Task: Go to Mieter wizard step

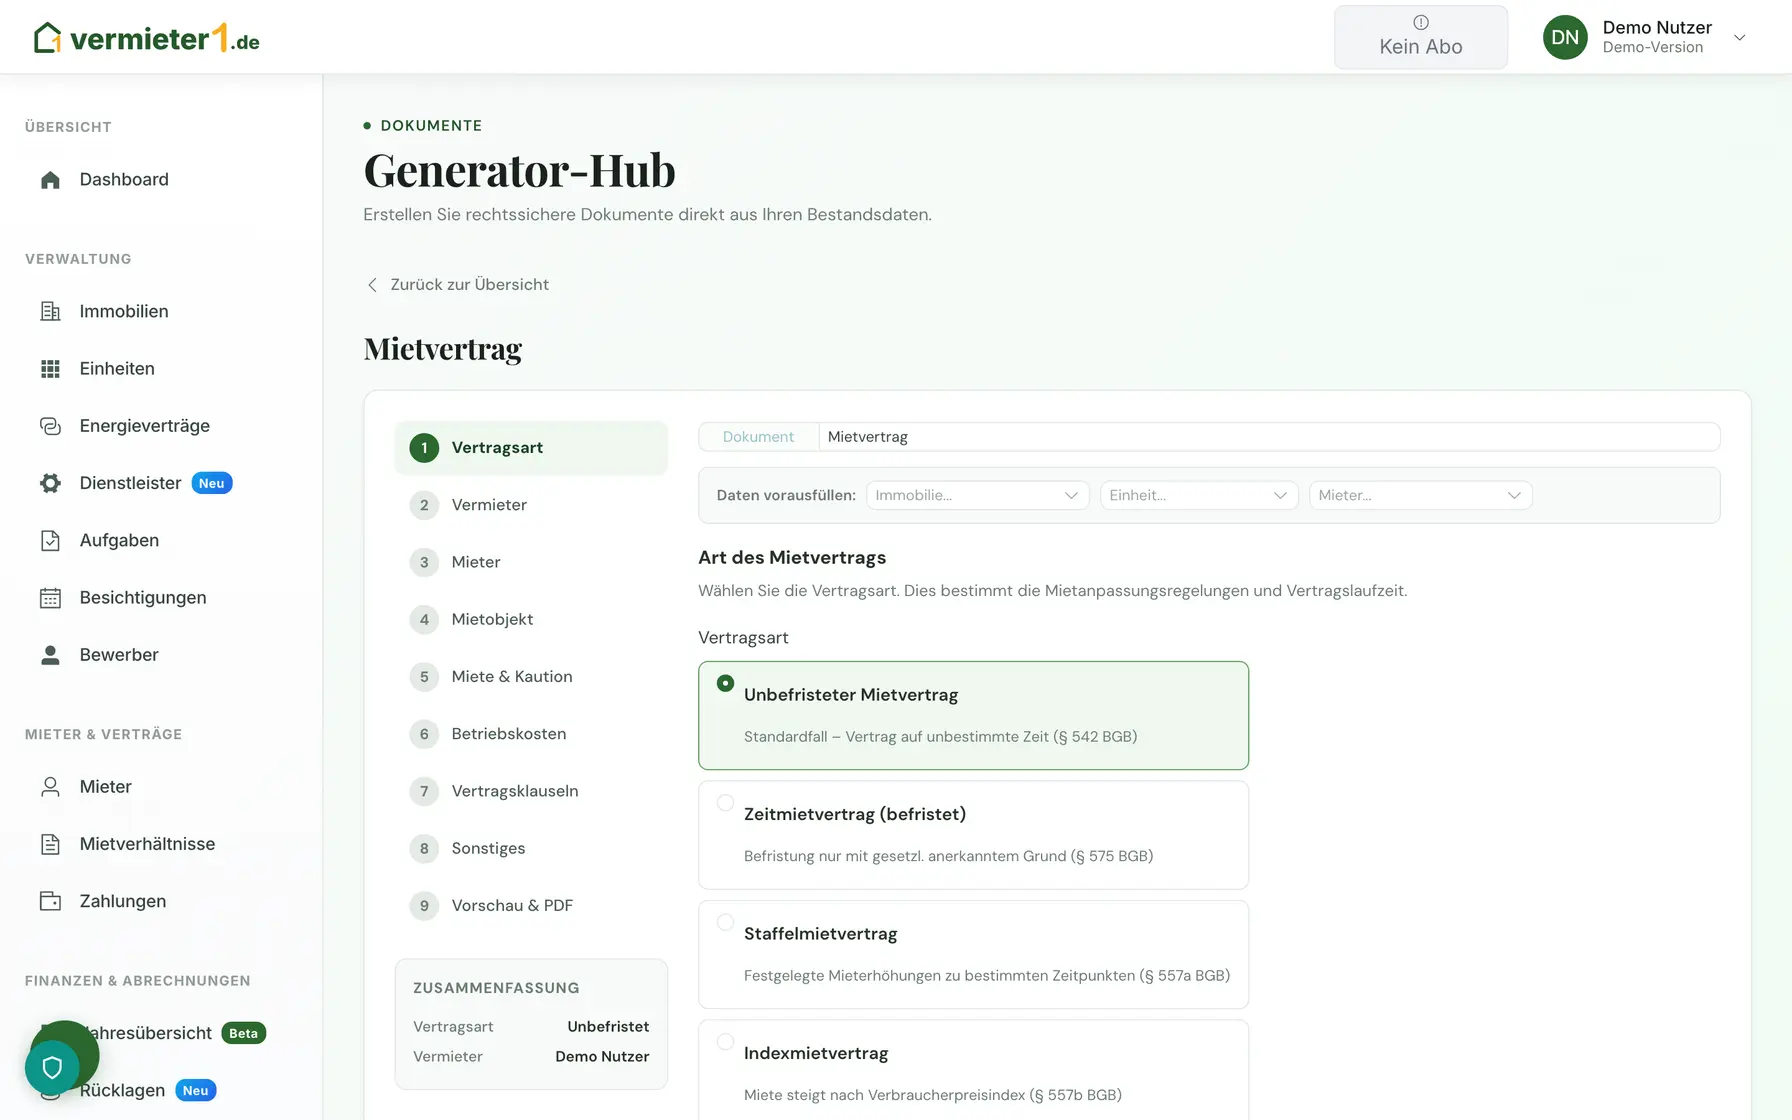Action: (531, 562)
